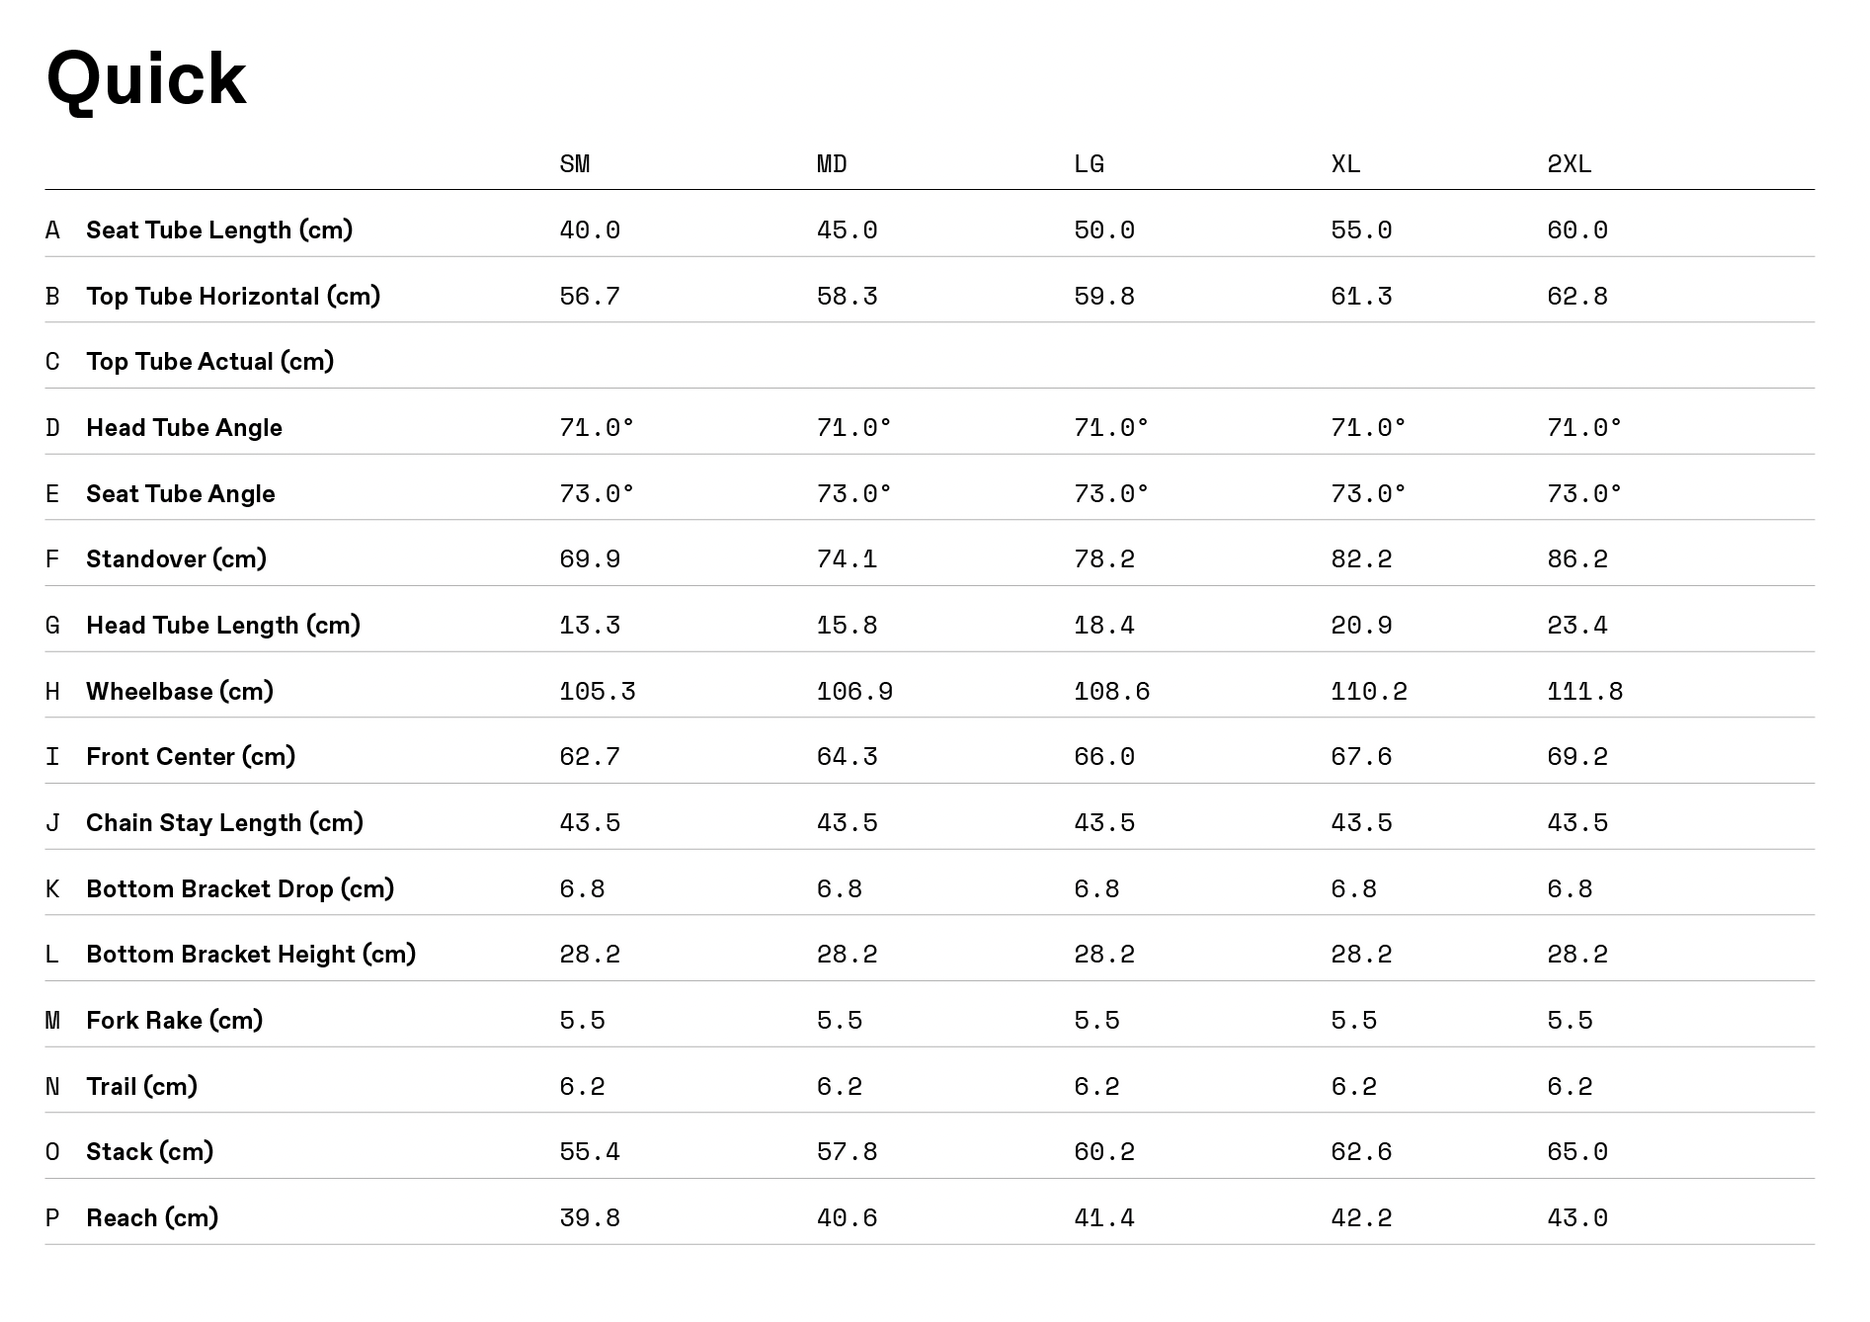Viewport: 1870px width, 1322px height.
Task: Select the 2XL size column header
Action: 1569,164
